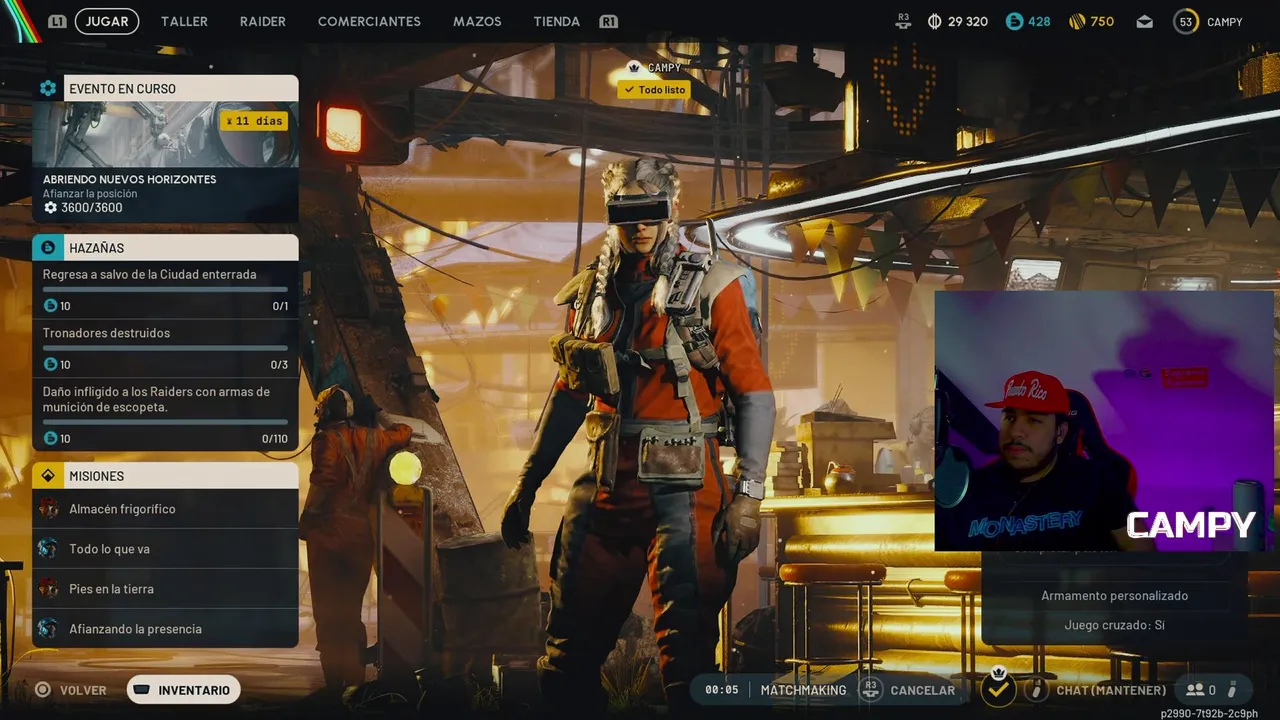Click the circle Volver button icon

pyautogui.click(x=42, y=690)
